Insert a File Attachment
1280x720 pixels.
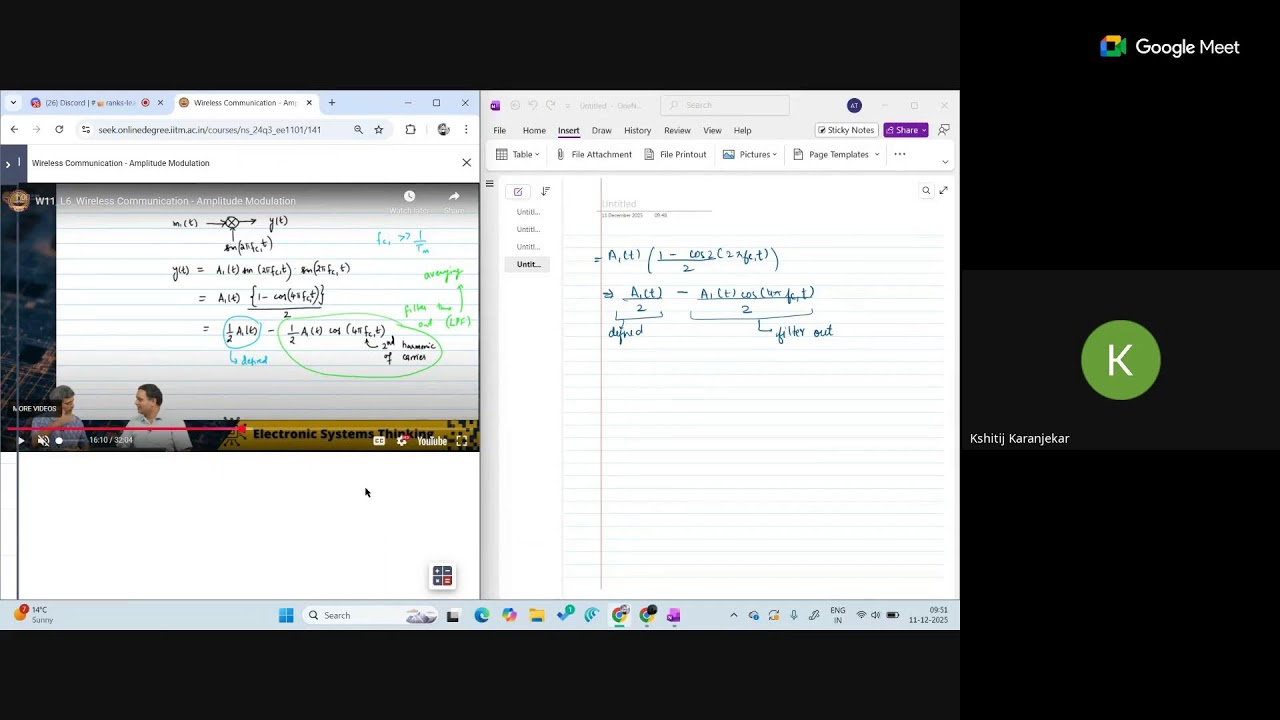tap(594, 154)
